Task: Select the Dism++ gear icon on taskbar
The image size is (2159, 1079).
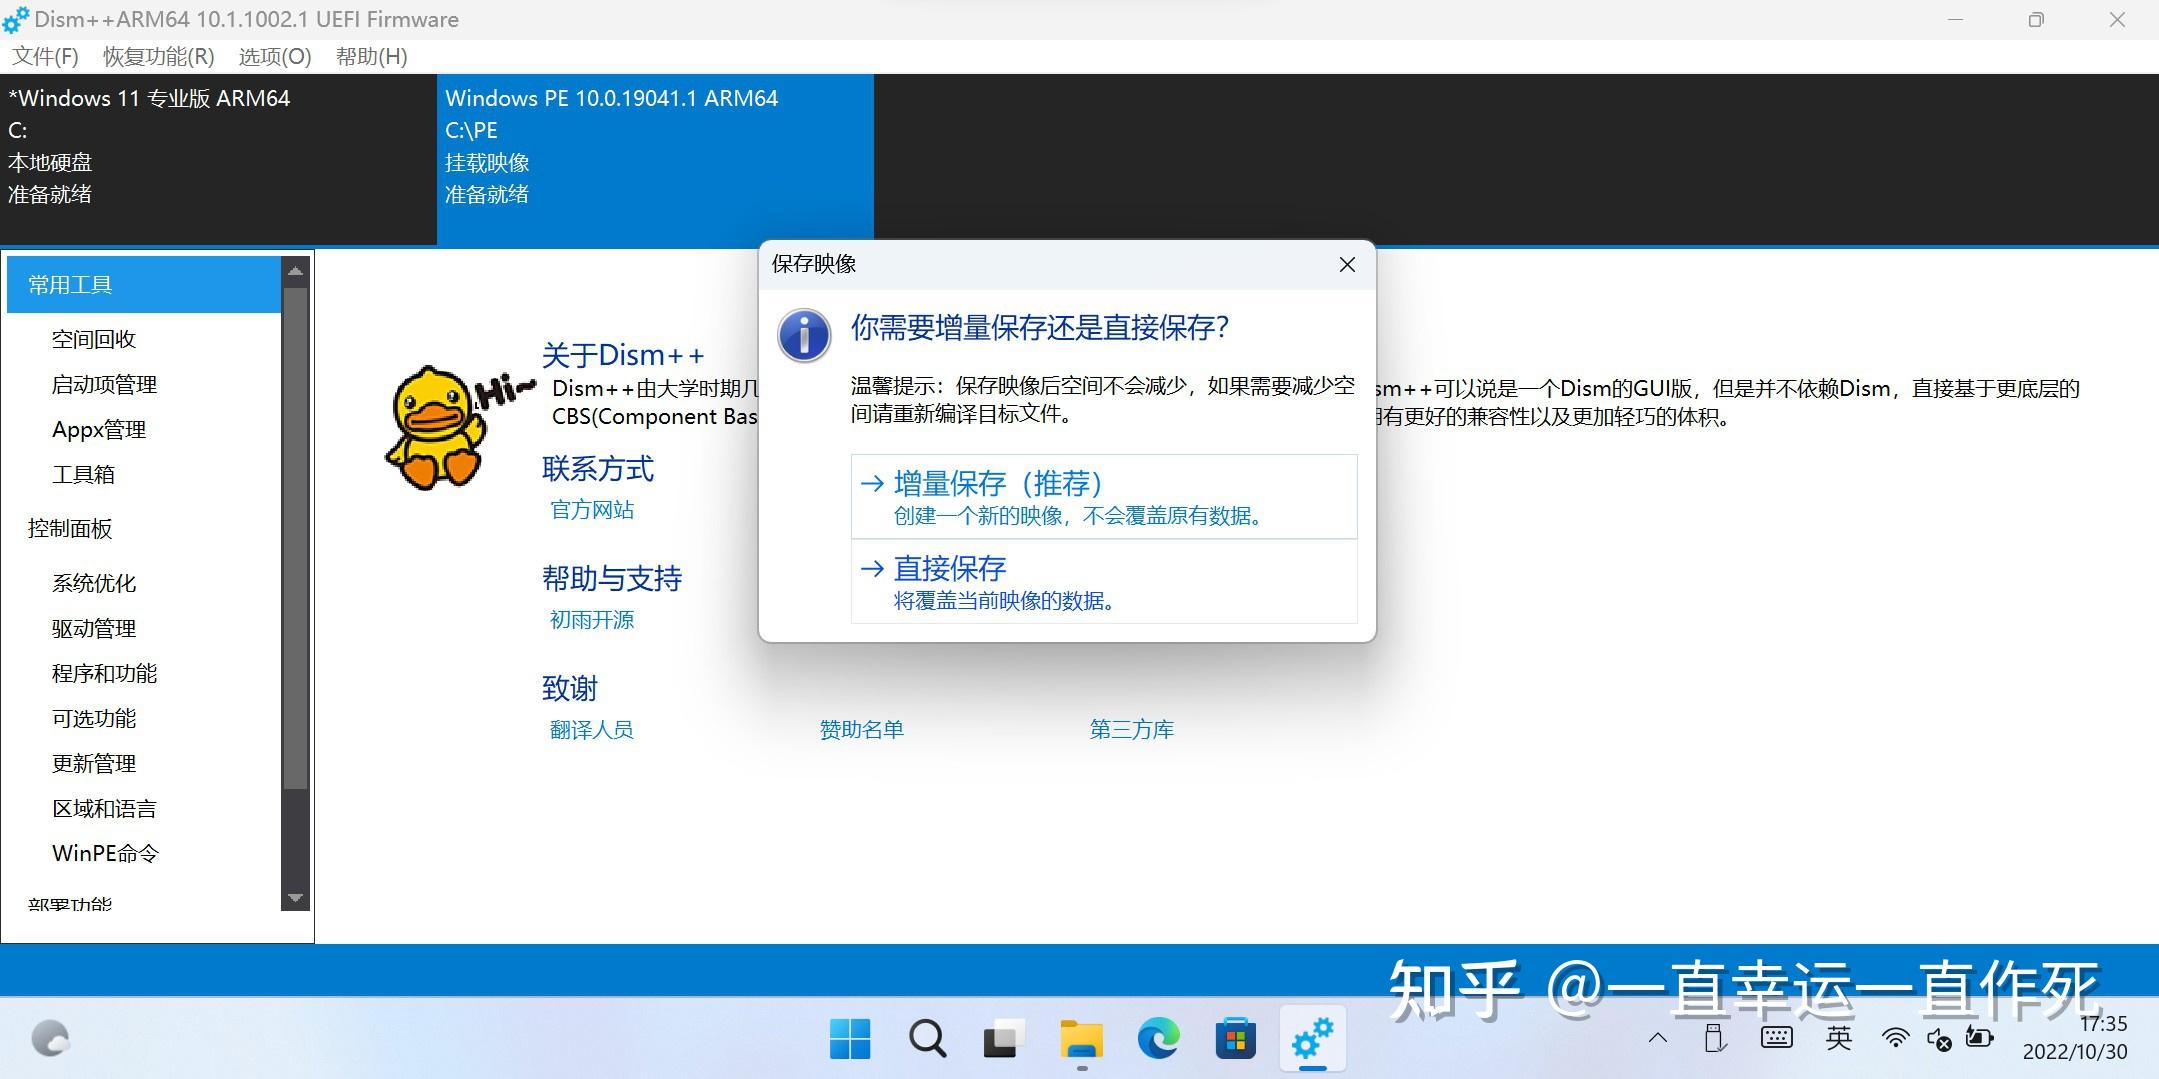Action: pos(1313,1038)
